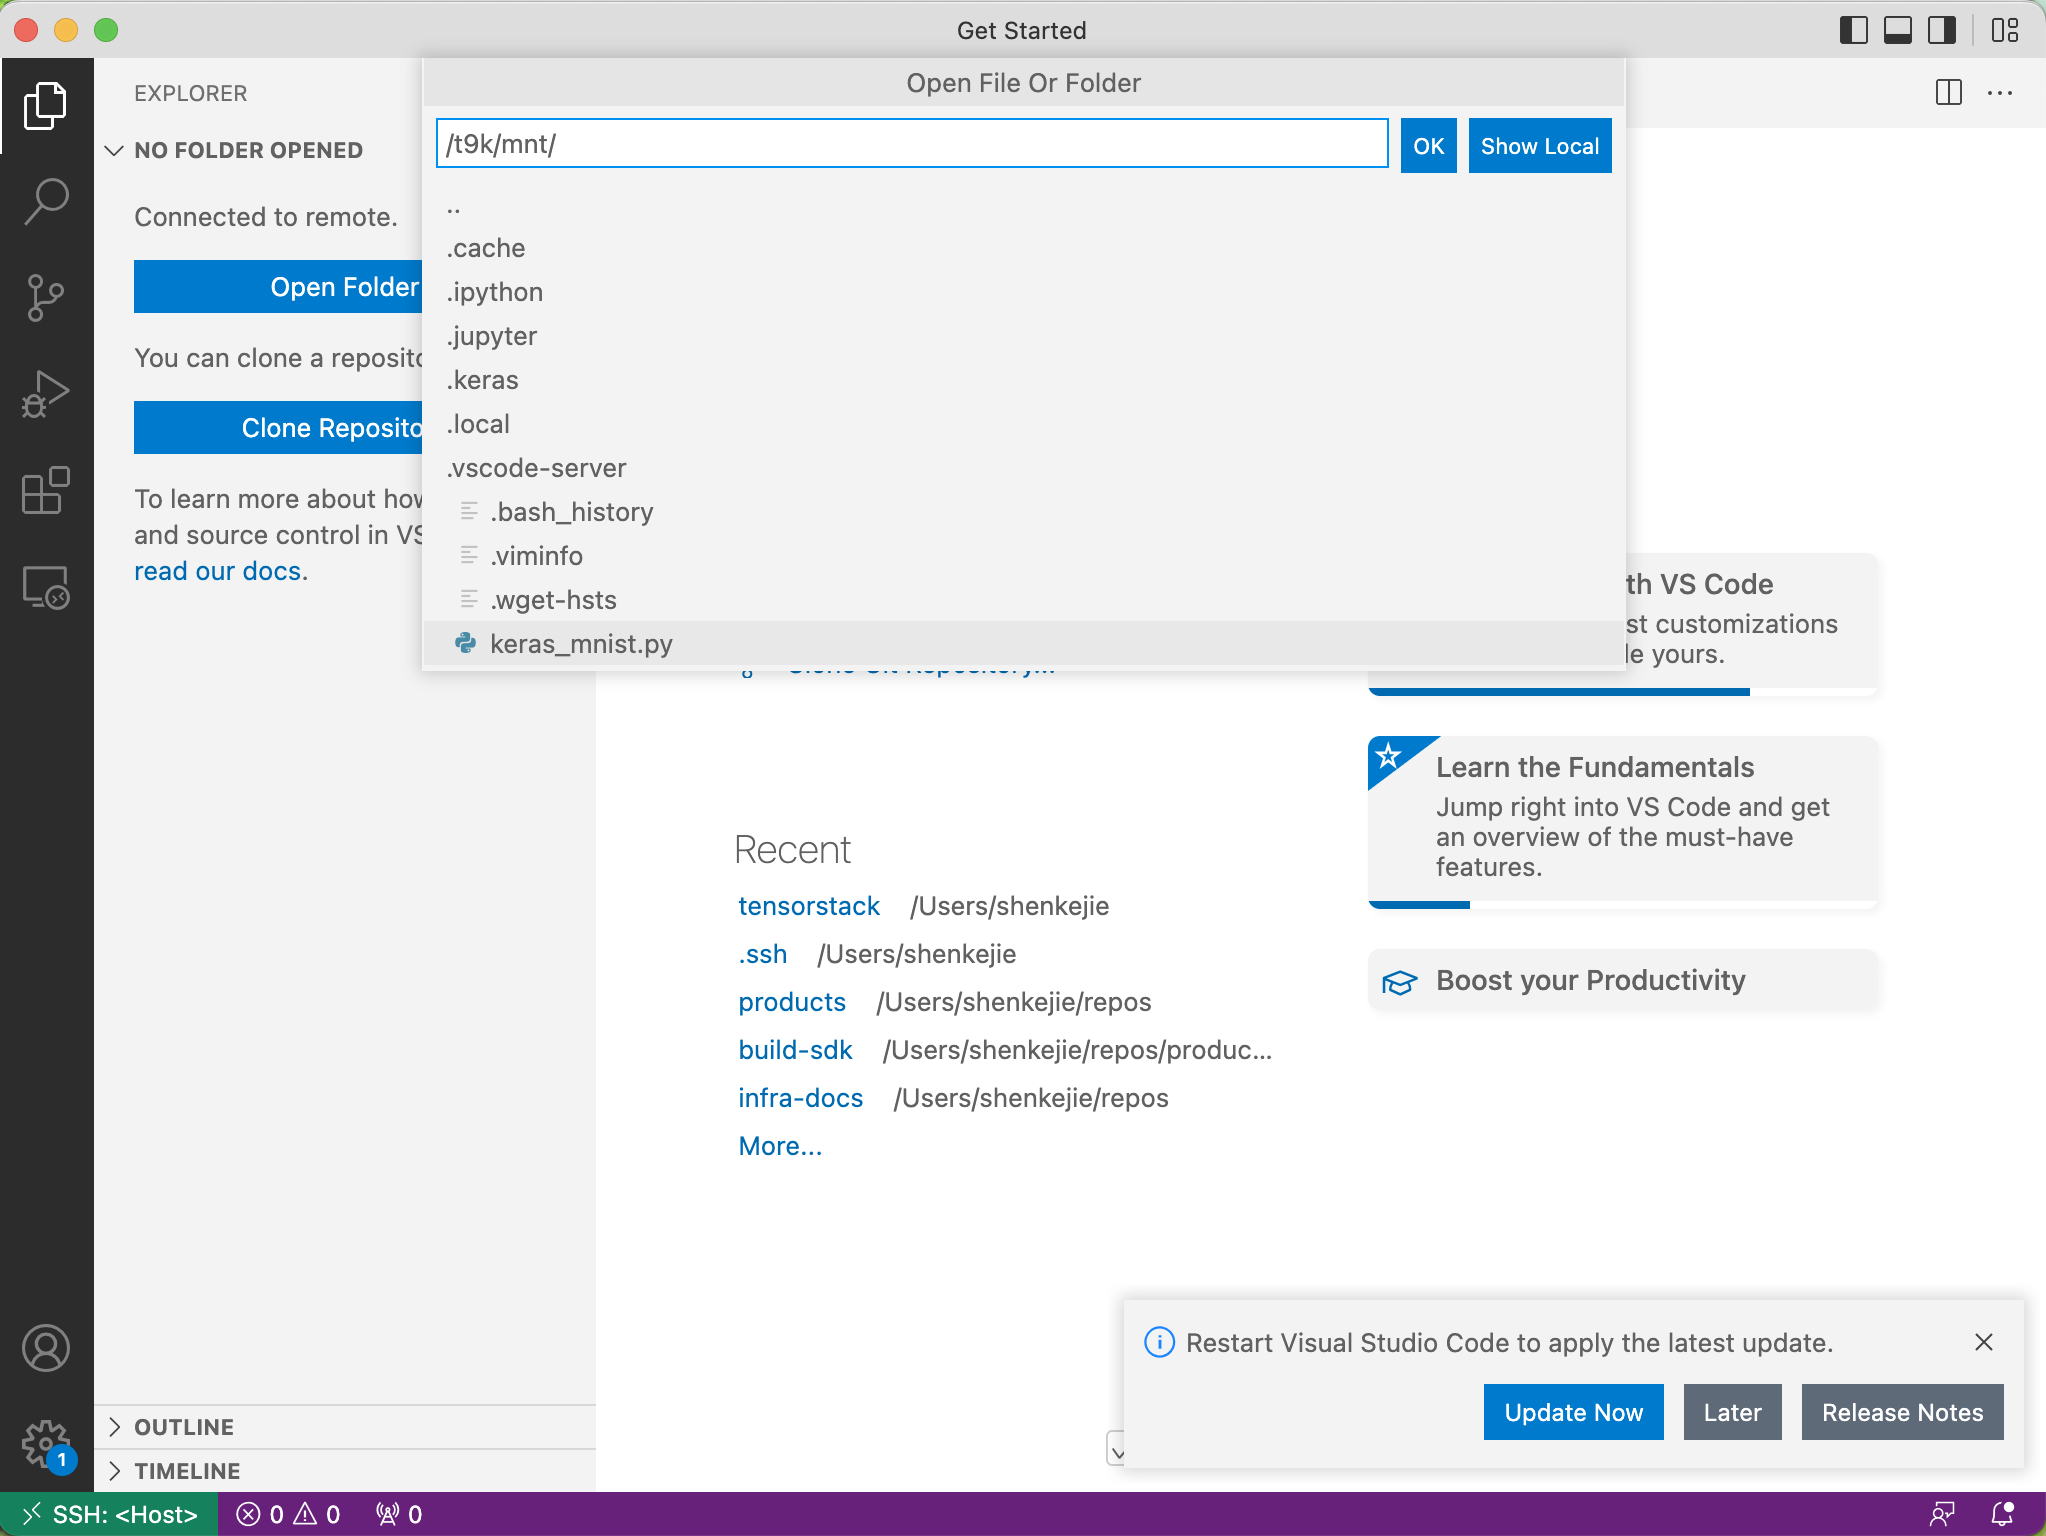Open the editor More Actions menu

tap(2000, 93)
